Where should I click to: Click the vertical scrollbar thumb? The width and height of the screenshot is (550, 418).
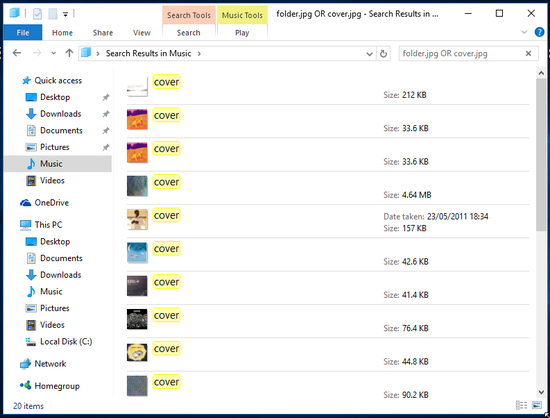(x=541, y=155)
